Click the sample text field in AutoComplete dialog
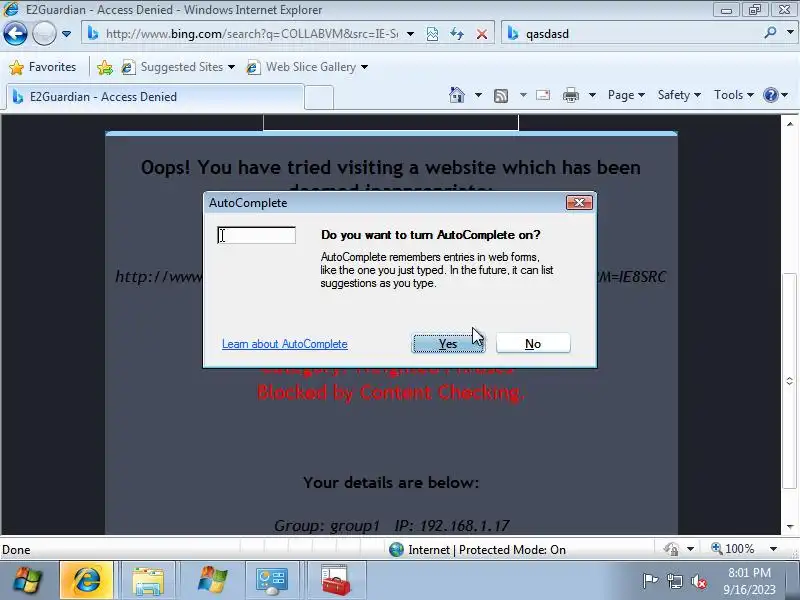 tap(256, 235)
